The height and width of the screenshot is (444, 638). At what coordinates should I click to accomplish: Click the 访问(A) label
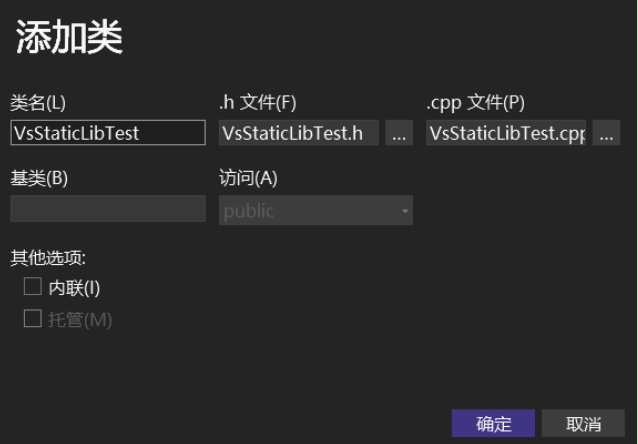tap(248, 178)
